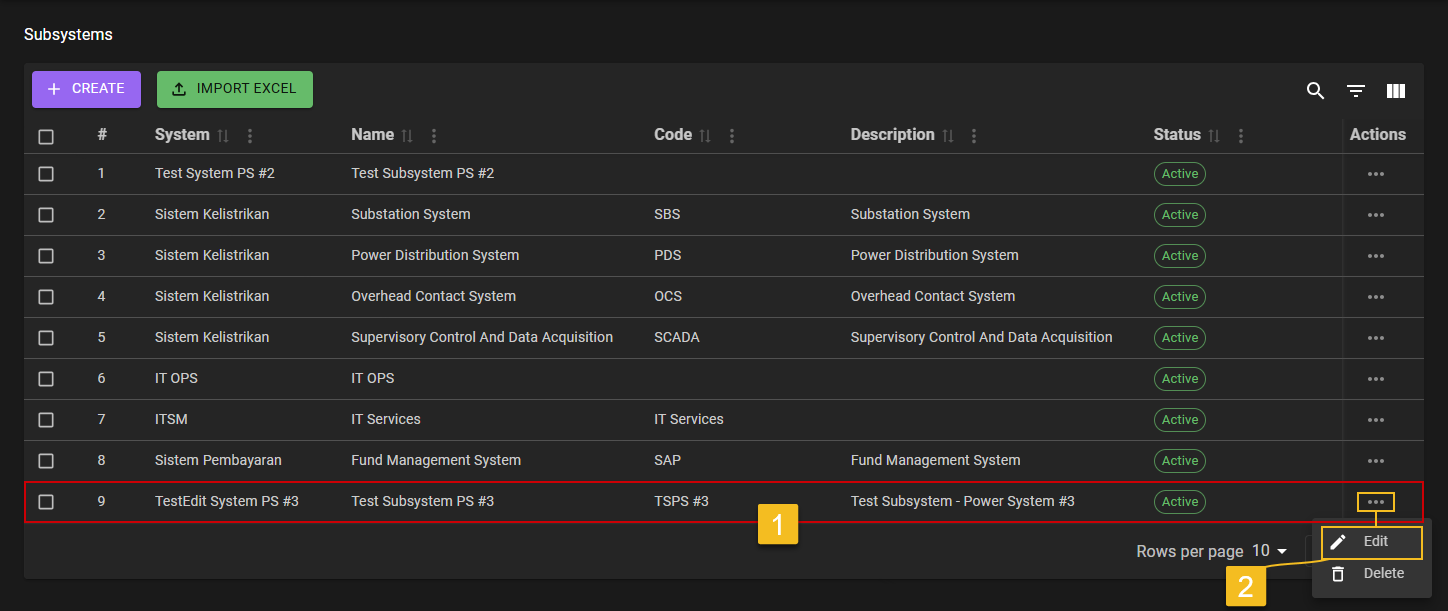This screenshot has width=1448, height=611.
Task: Sort by System column arrows
Action: click(223, 136)
